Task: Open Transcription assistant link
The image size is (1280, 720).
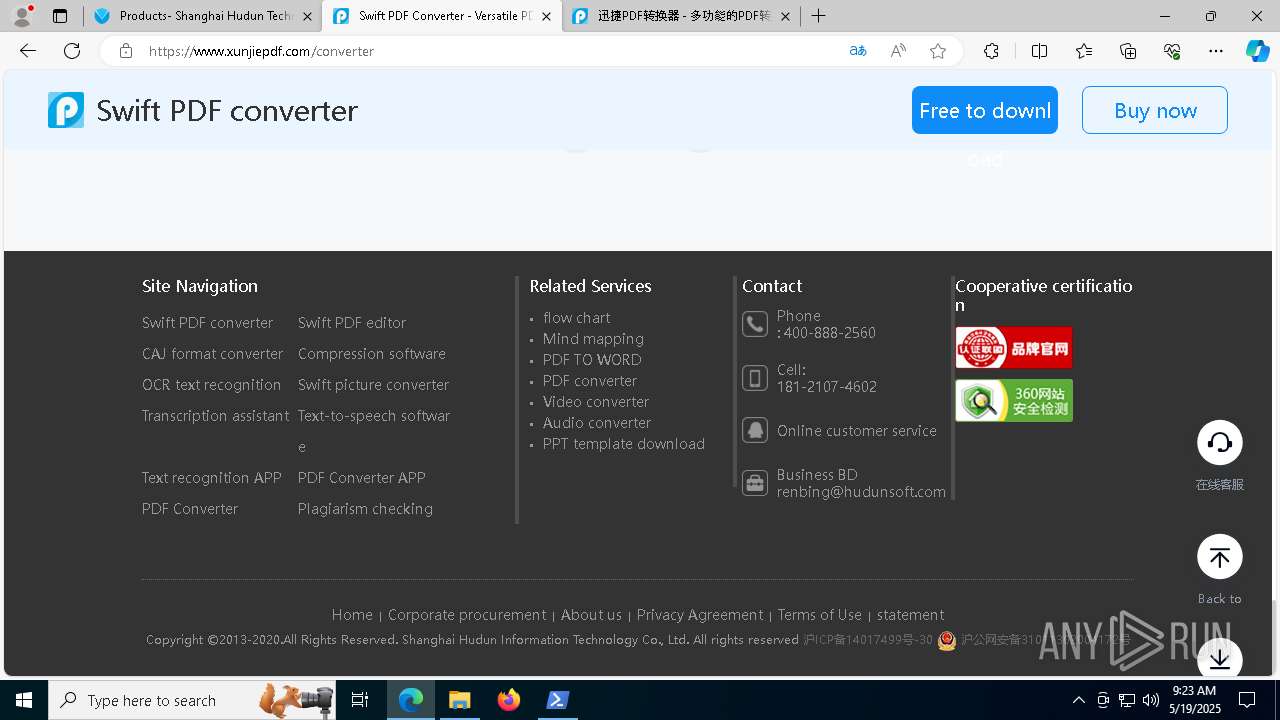Action: [x=215, y=416]
